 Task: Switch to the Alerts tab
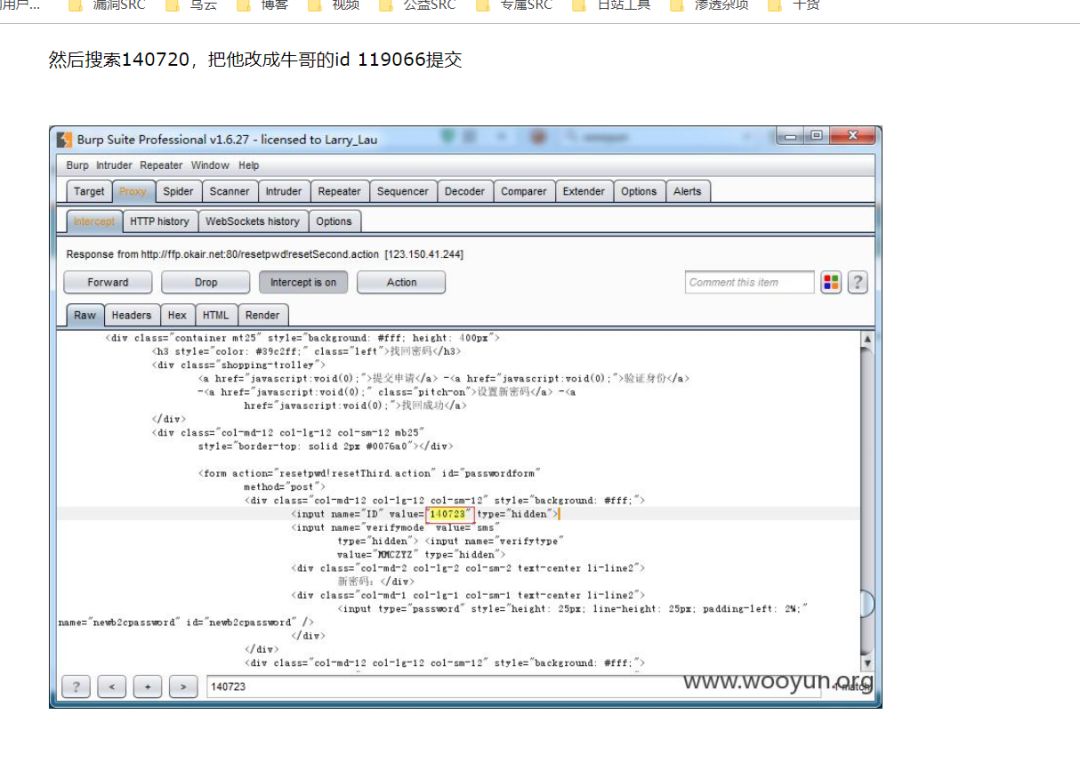pyautogui.click(x=687, y=191)
